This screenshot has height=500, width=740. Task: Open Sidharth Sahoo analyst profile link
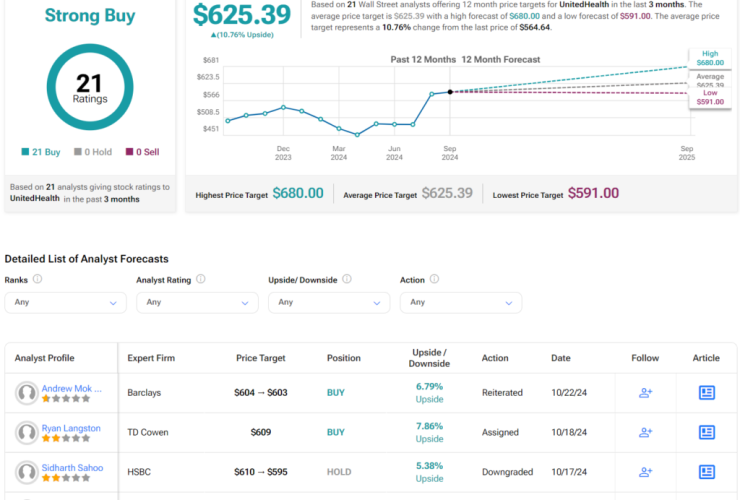(x=72, y=467)
